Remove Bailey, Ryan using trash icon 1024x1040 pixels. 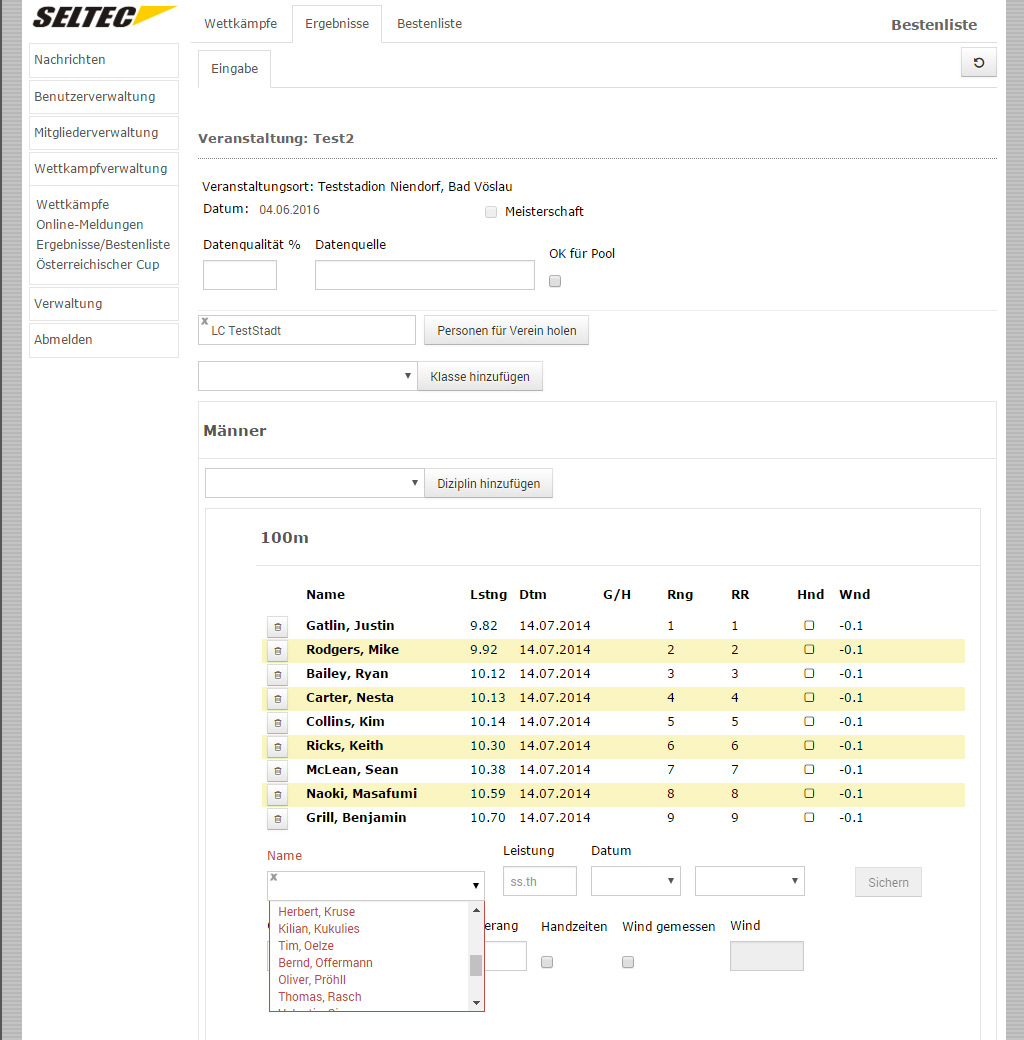[277, 675]
